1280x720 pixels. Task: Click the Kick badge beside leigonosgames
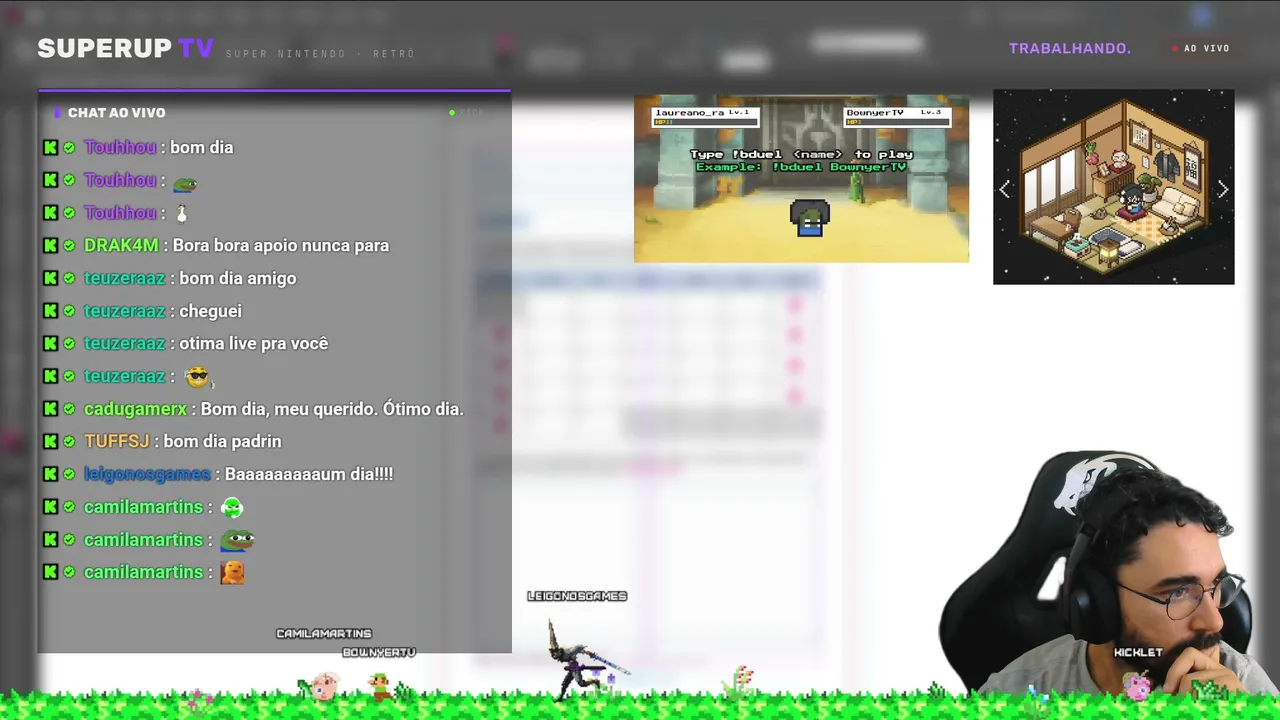(x=51, y=474)
